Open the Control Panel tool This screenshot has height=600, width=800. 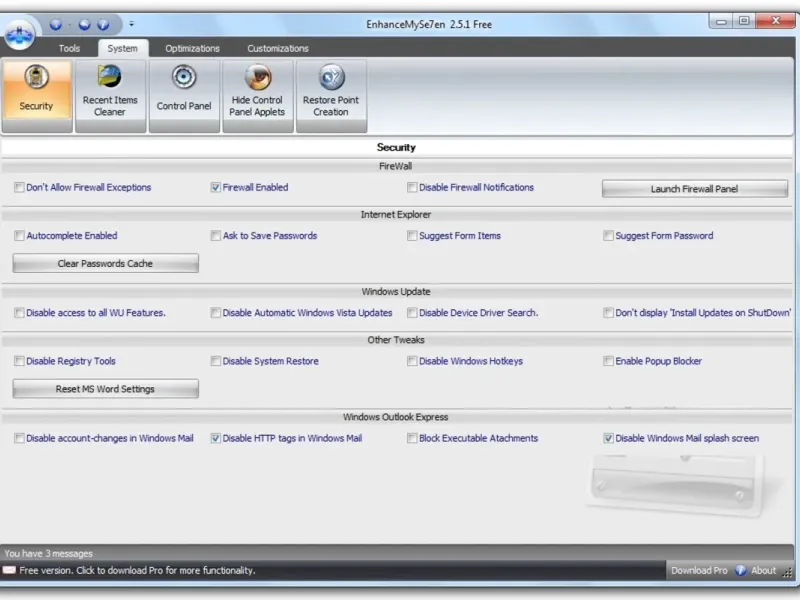[184, 96]
